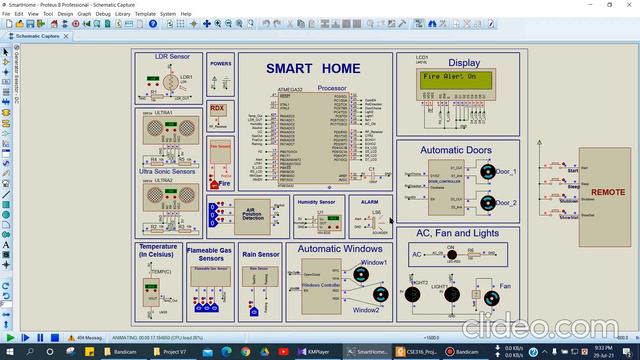This screenshot has width=640, height=360.
Task: Click the Redo arrow in toolbar
Action: pyautogui.click(x=277, y=24)
